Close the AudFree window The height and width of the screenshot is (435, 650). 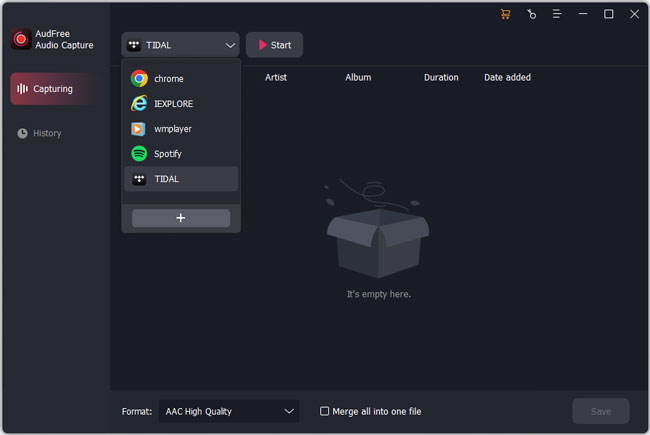[634, 14]
